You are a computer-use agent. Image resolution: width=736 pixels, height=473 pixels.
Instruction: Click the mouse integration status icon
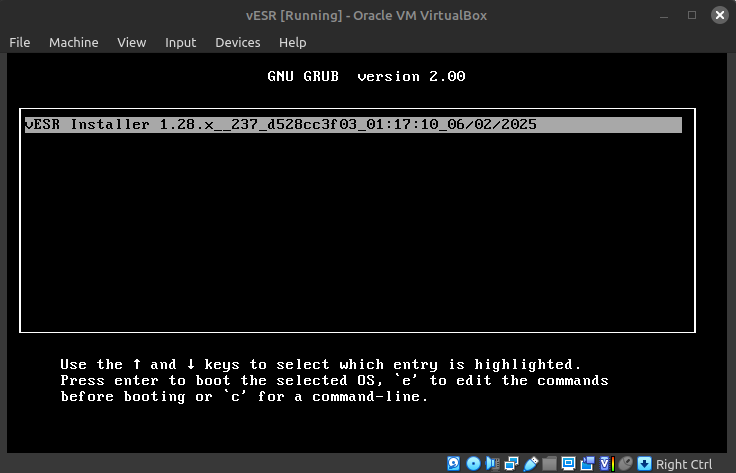626,464
